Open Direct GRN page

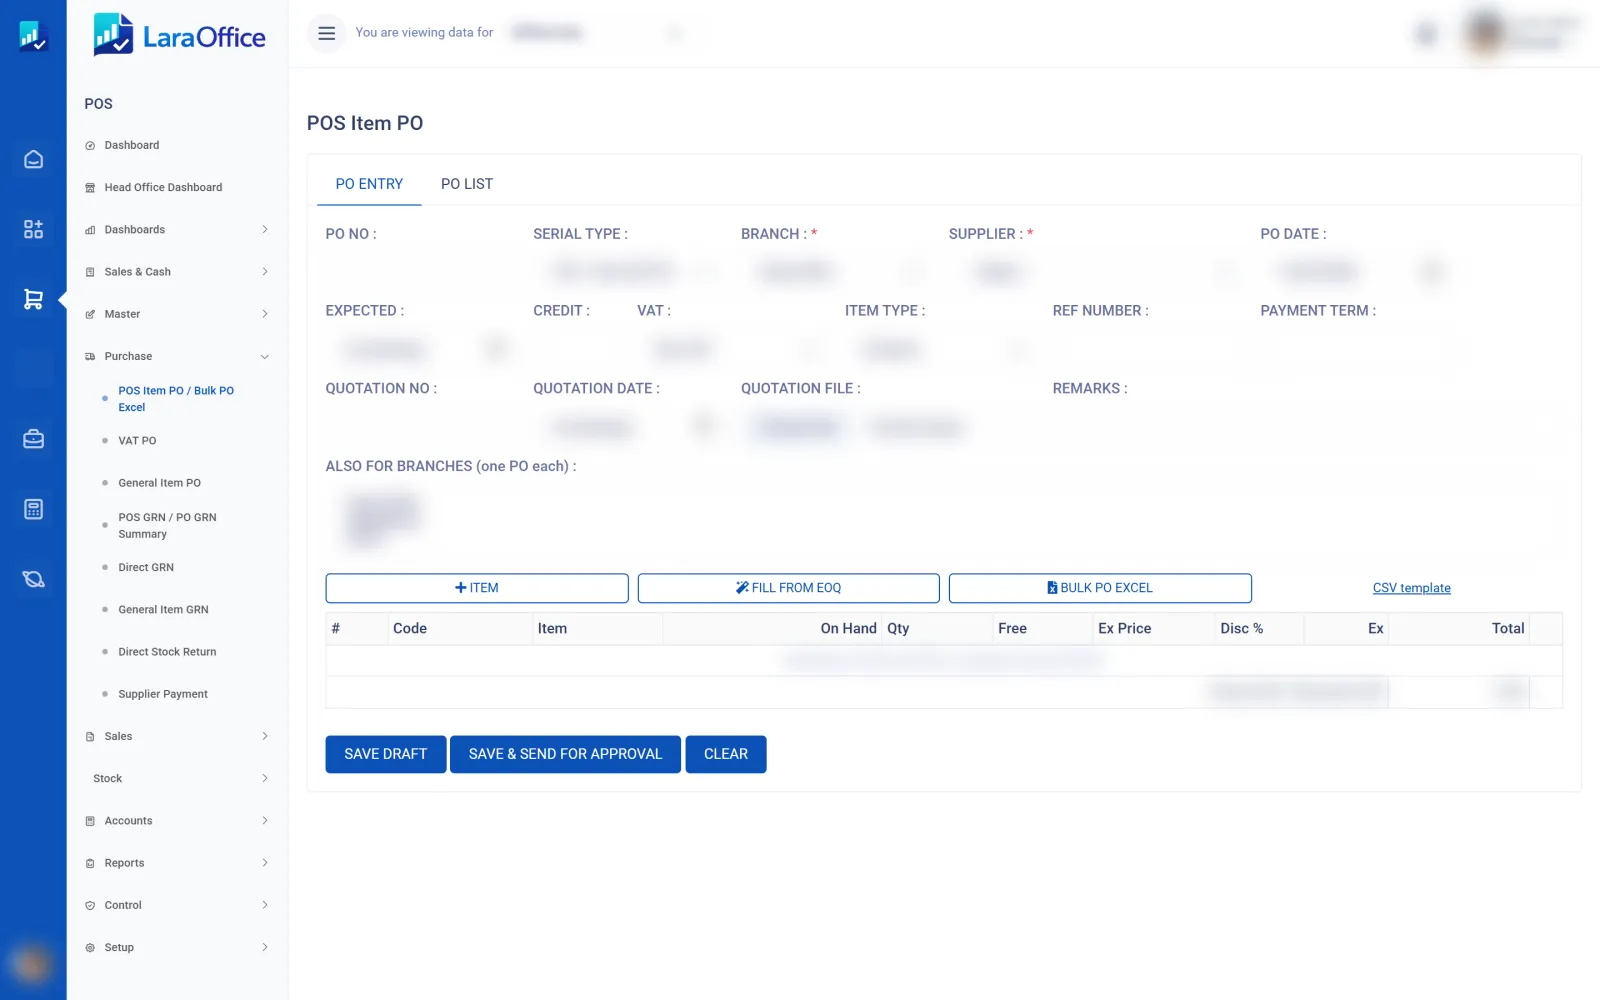(x=146, y=567)
